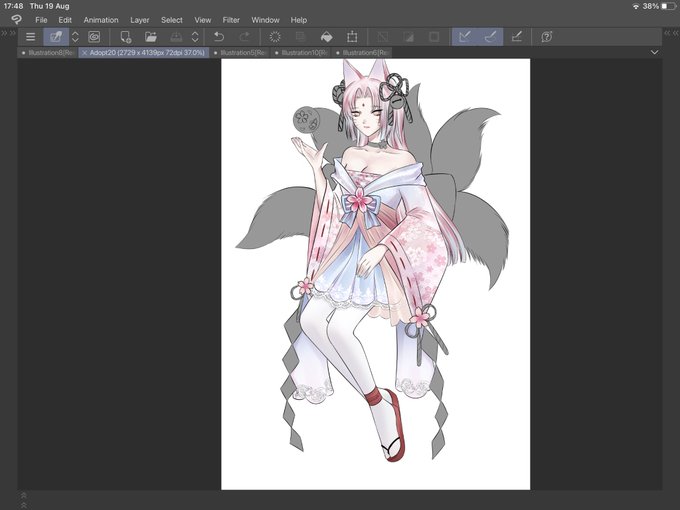
Task: Click the Show Selection Border icon
Action: click(x=434, y=37)
